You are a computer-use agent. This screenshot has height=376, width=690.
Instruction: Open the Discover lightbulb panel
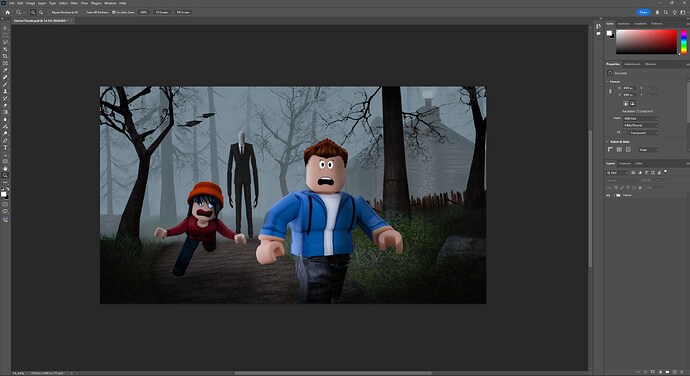coord(675,12)
